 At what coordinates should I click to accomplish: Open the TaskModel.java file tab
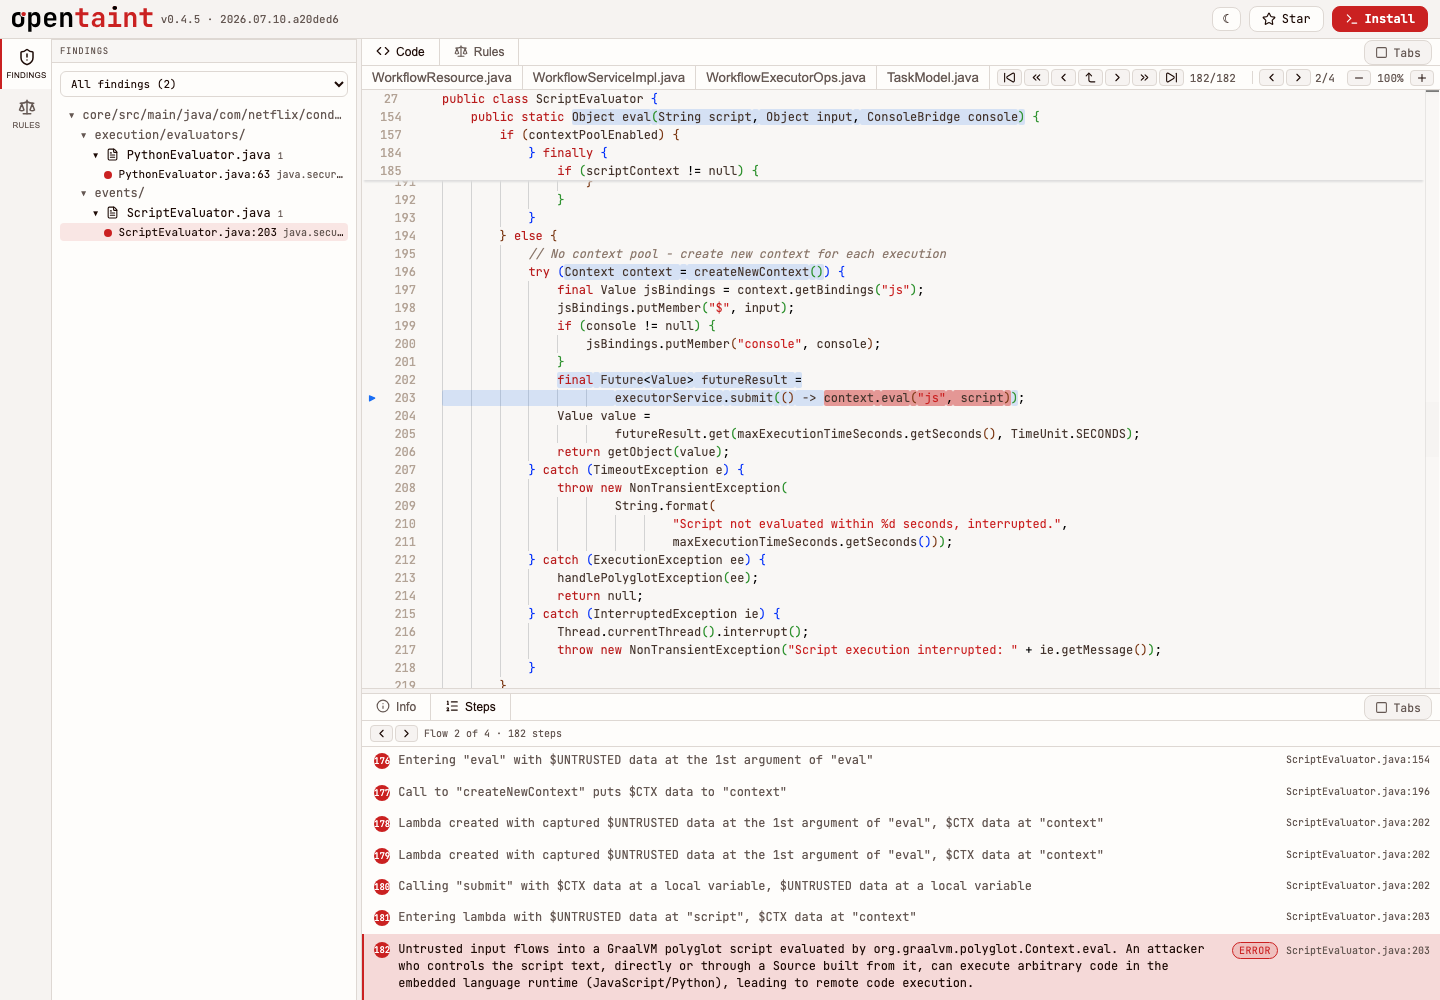coord(933,77)
